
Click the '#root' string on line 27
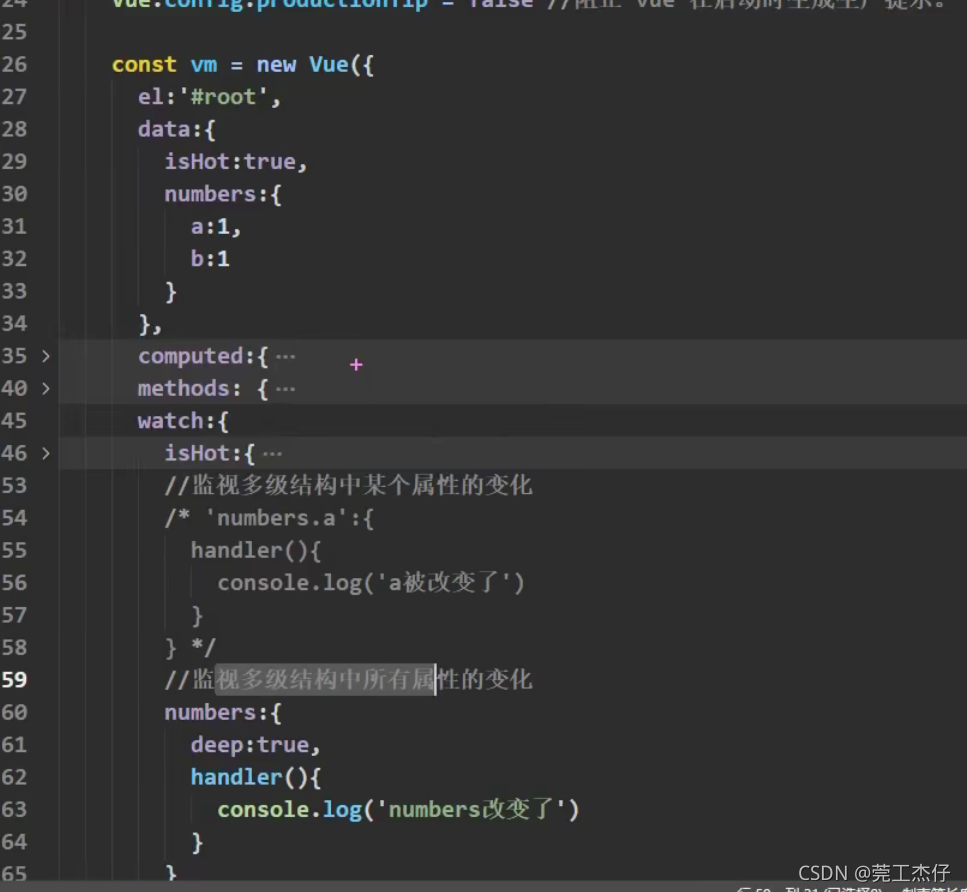(x=223, y=97)
